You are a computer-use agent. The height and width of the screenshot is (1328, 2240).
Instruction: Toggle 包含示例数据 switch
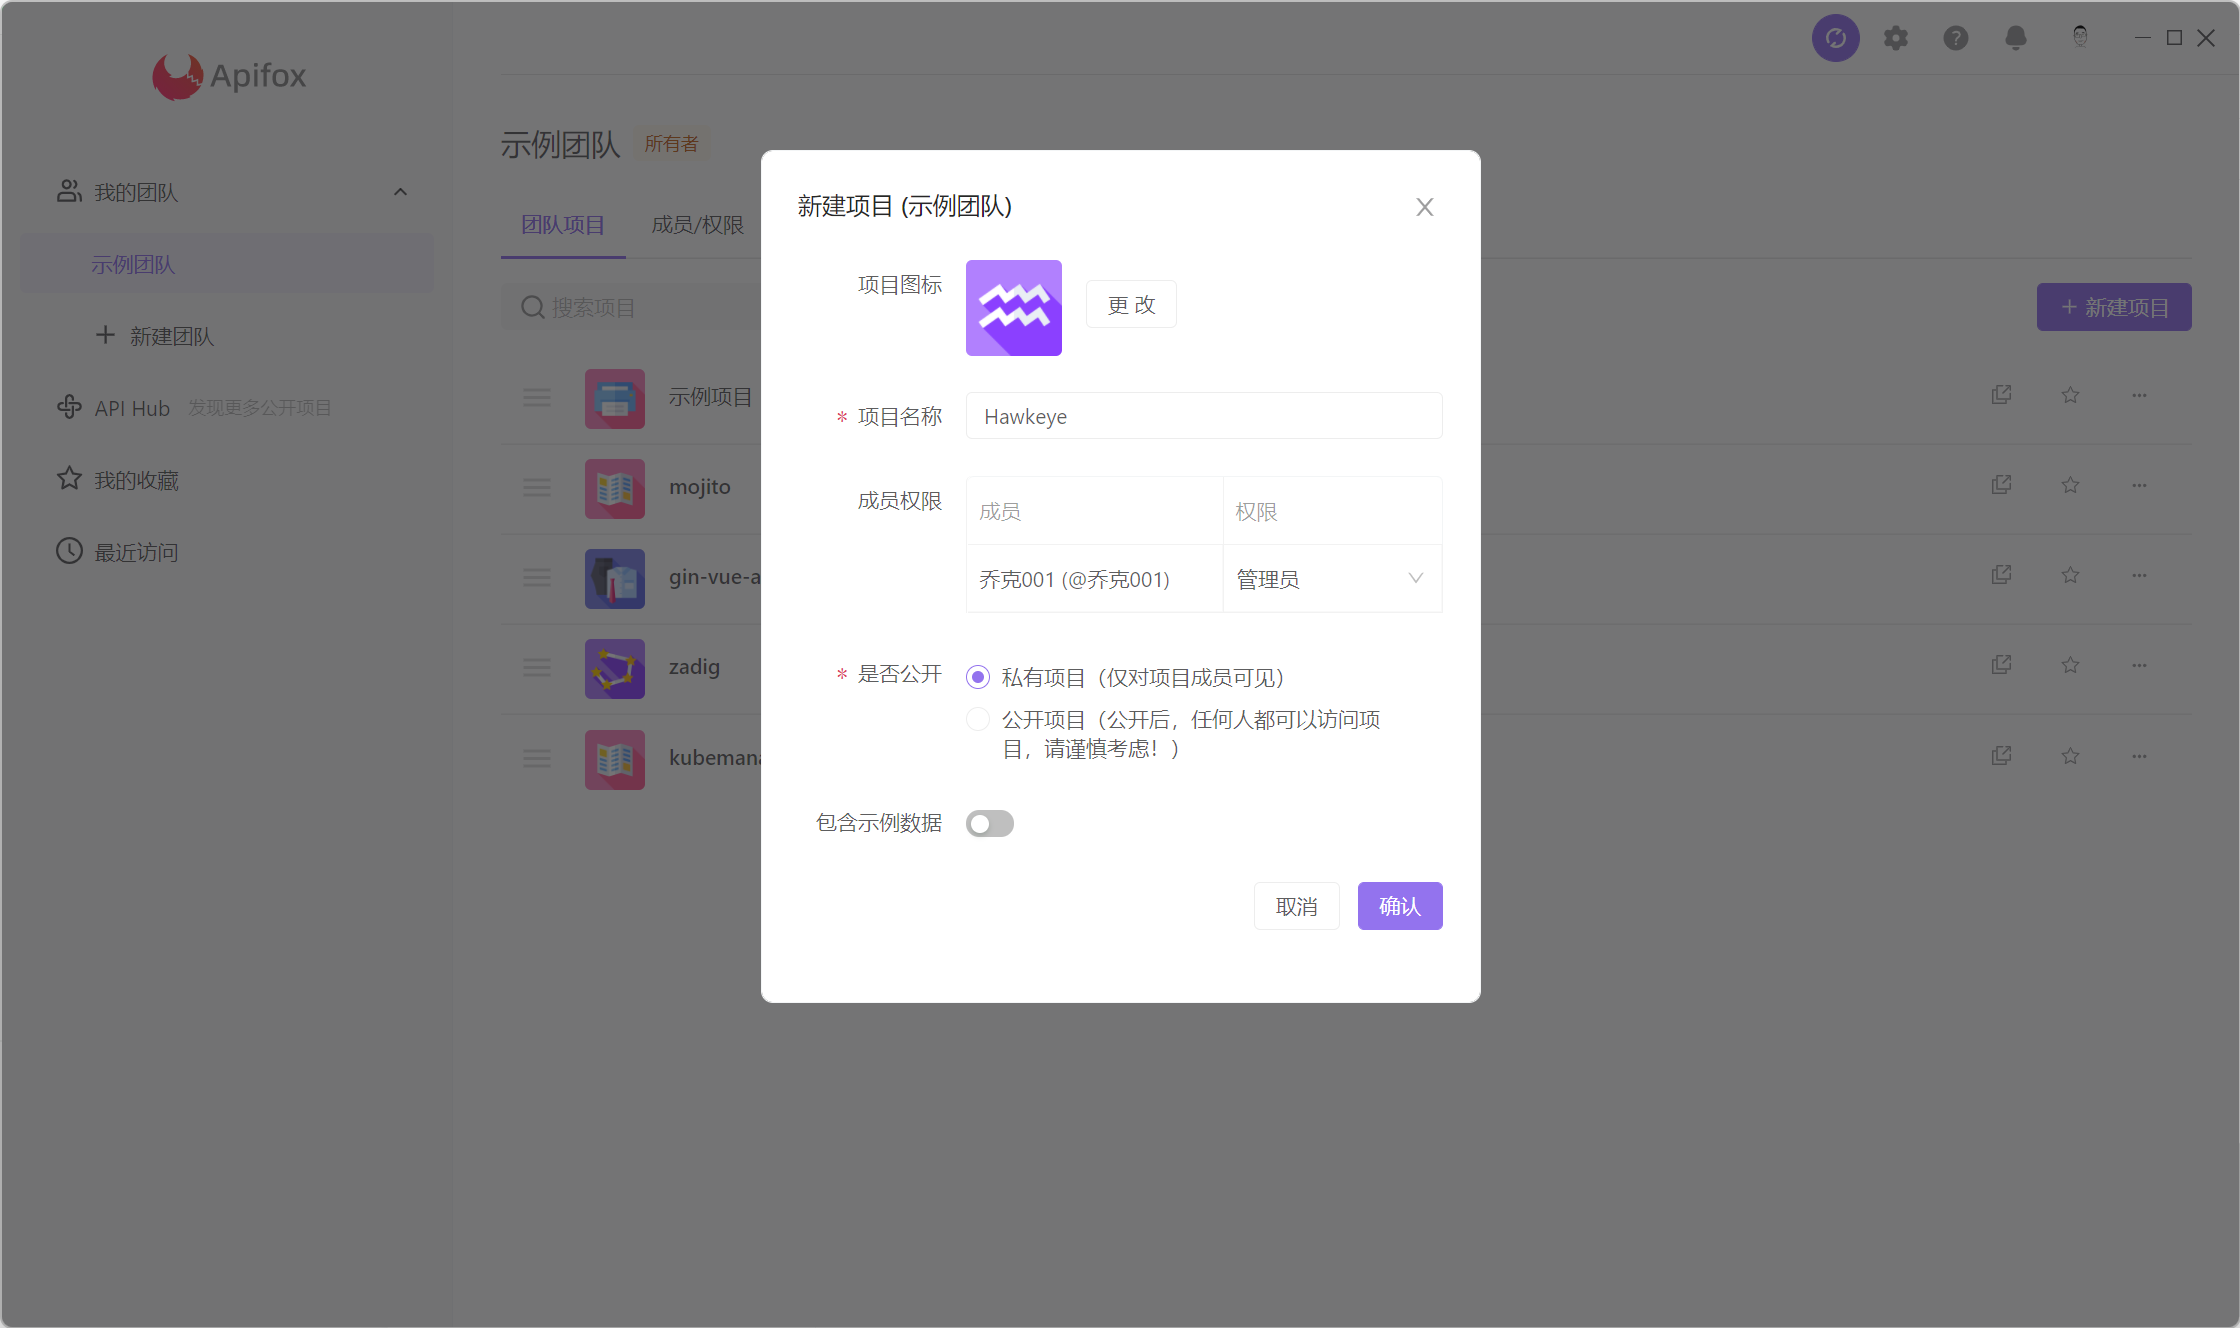click(x=990, y=823)
